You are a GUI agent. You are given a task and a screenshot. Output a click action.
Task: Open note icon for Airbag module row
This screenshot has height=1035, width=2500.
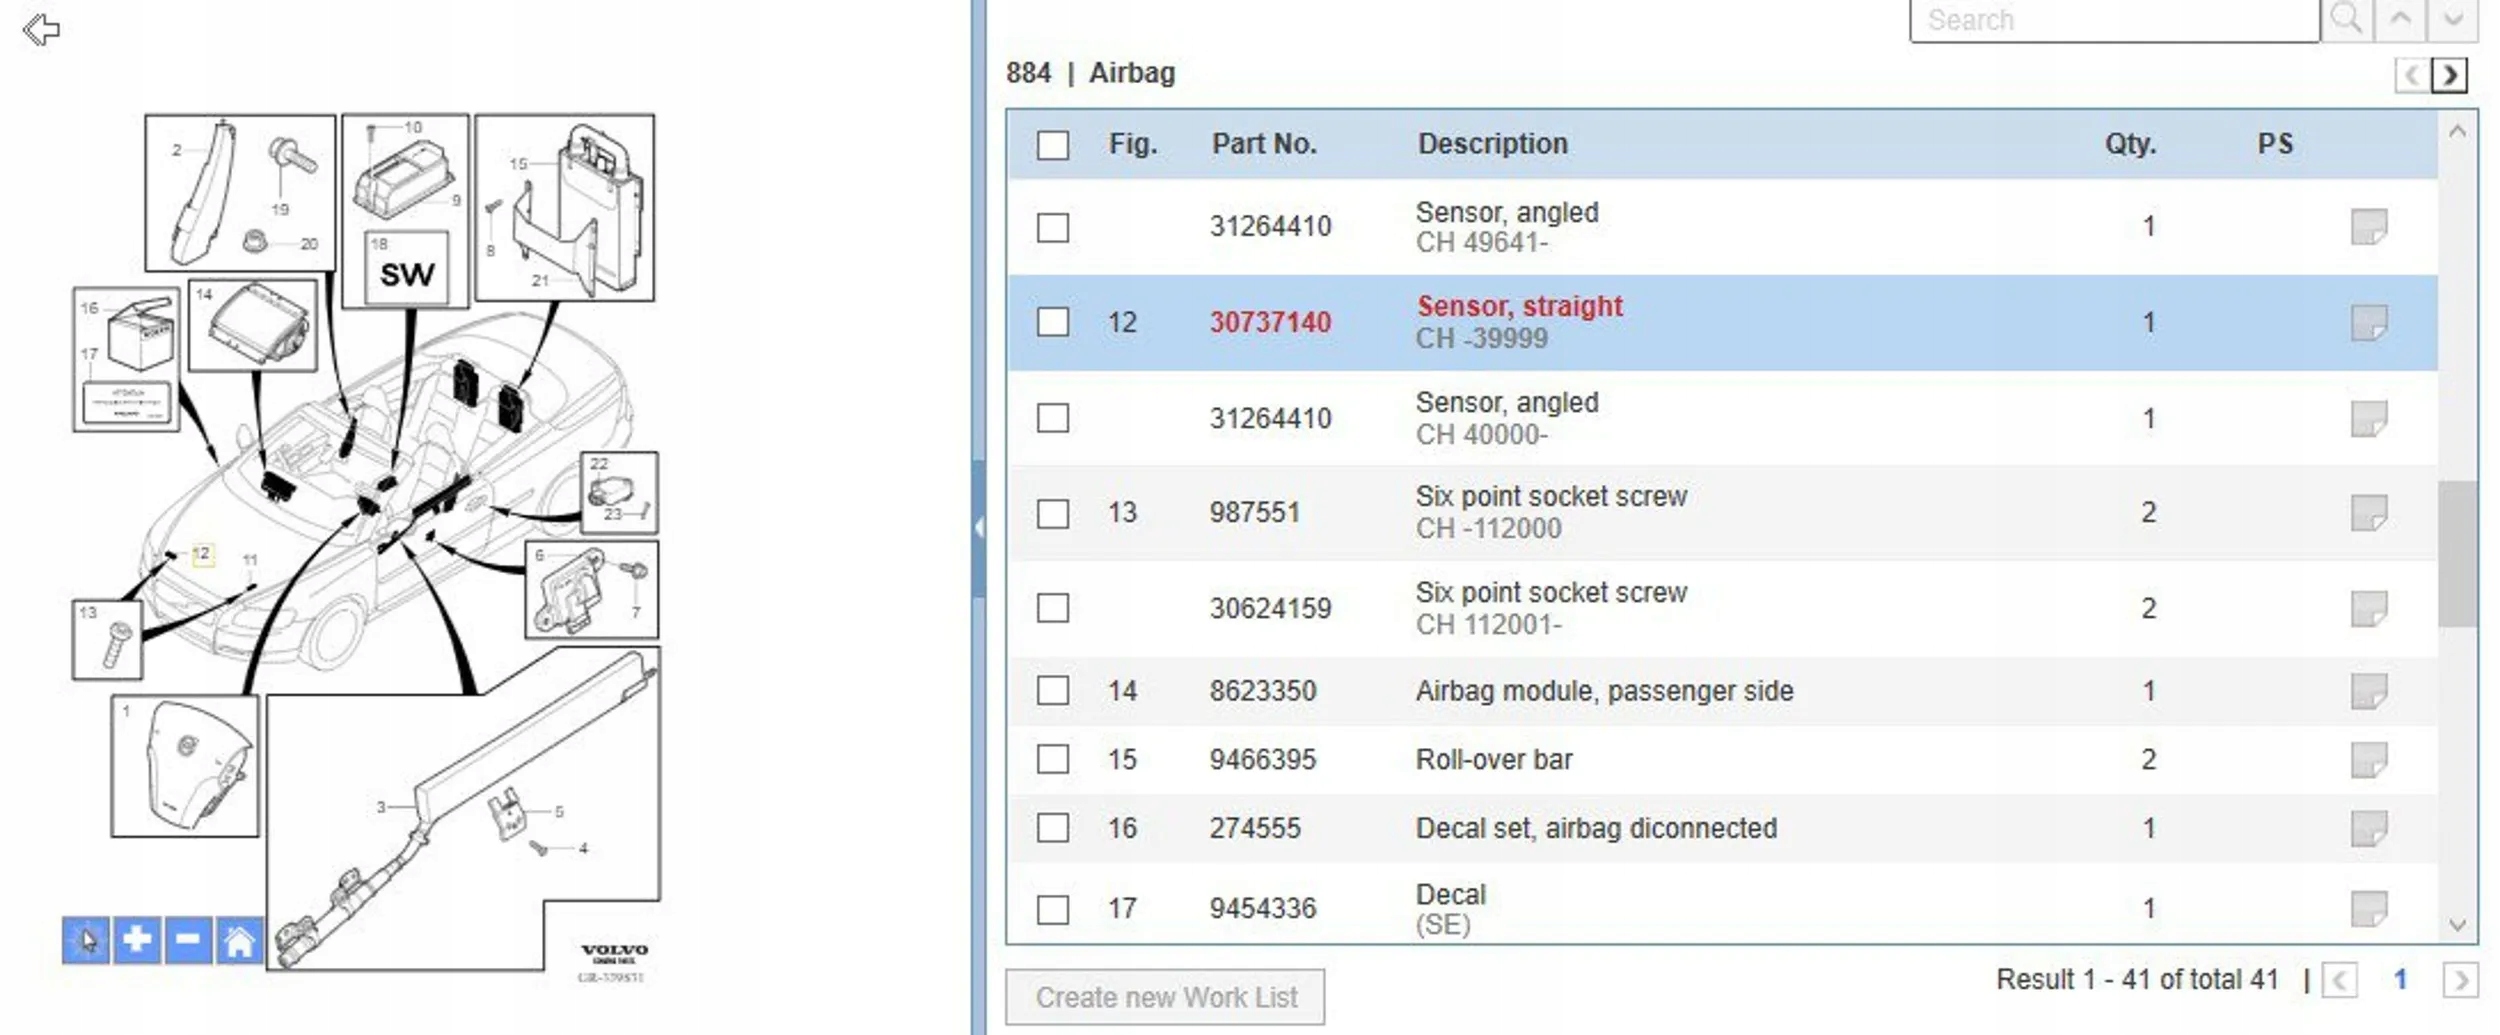pyautogui.click(x=2368, y=691)
